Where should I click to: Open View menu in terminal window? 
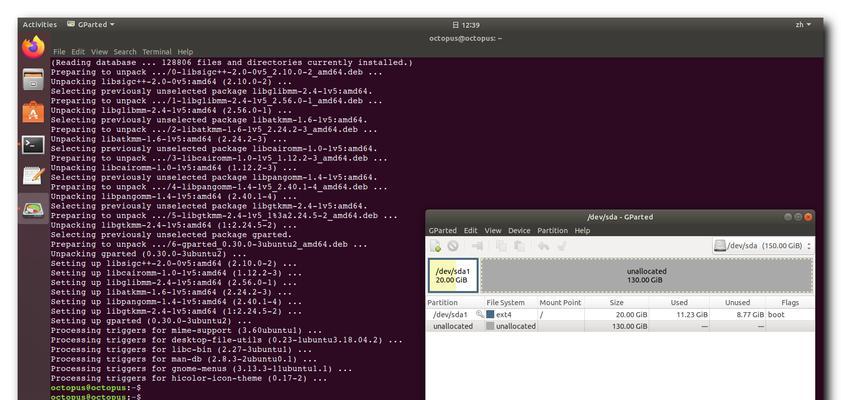99,52
